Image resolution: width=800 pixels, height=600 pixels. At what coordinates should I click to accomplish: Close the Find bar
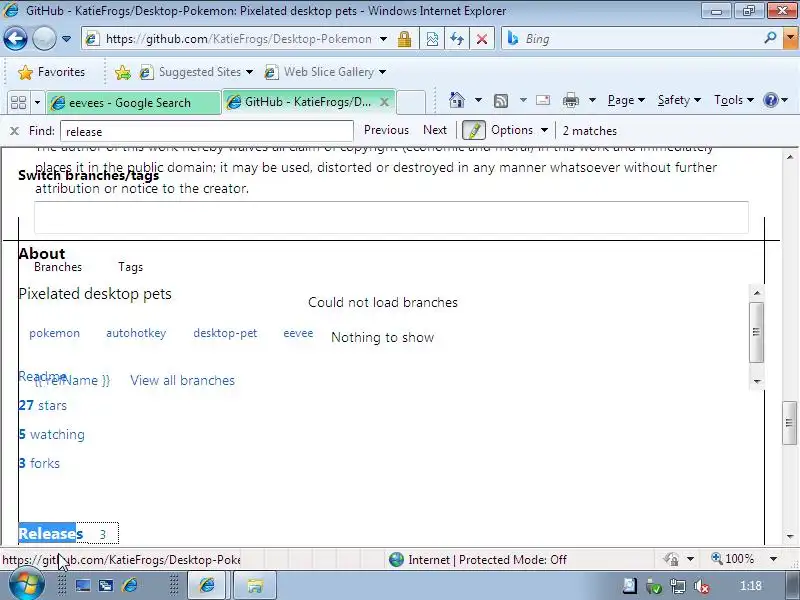[14, 131]
